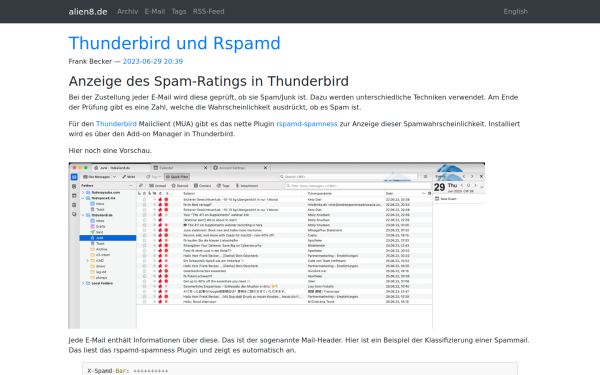The height and width of the screenshot is (375, 600).
Task: Select the author name 'Frank Becker'
Action: (90, 61)
